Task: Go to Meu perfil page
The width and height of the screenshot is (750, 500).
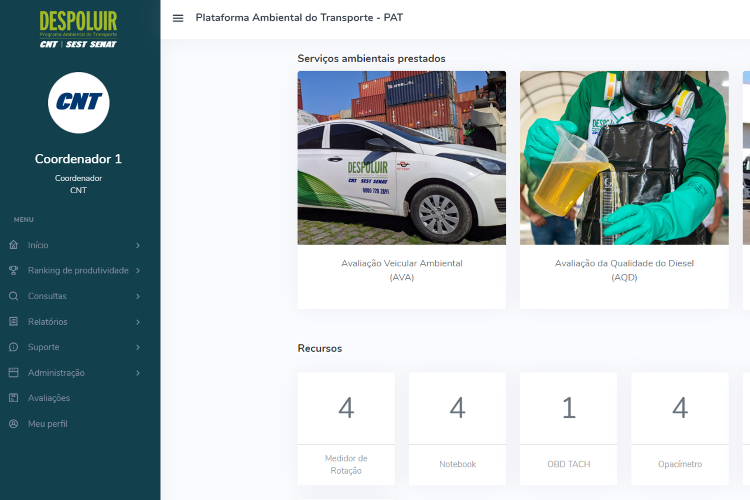Action: [48, 424]
